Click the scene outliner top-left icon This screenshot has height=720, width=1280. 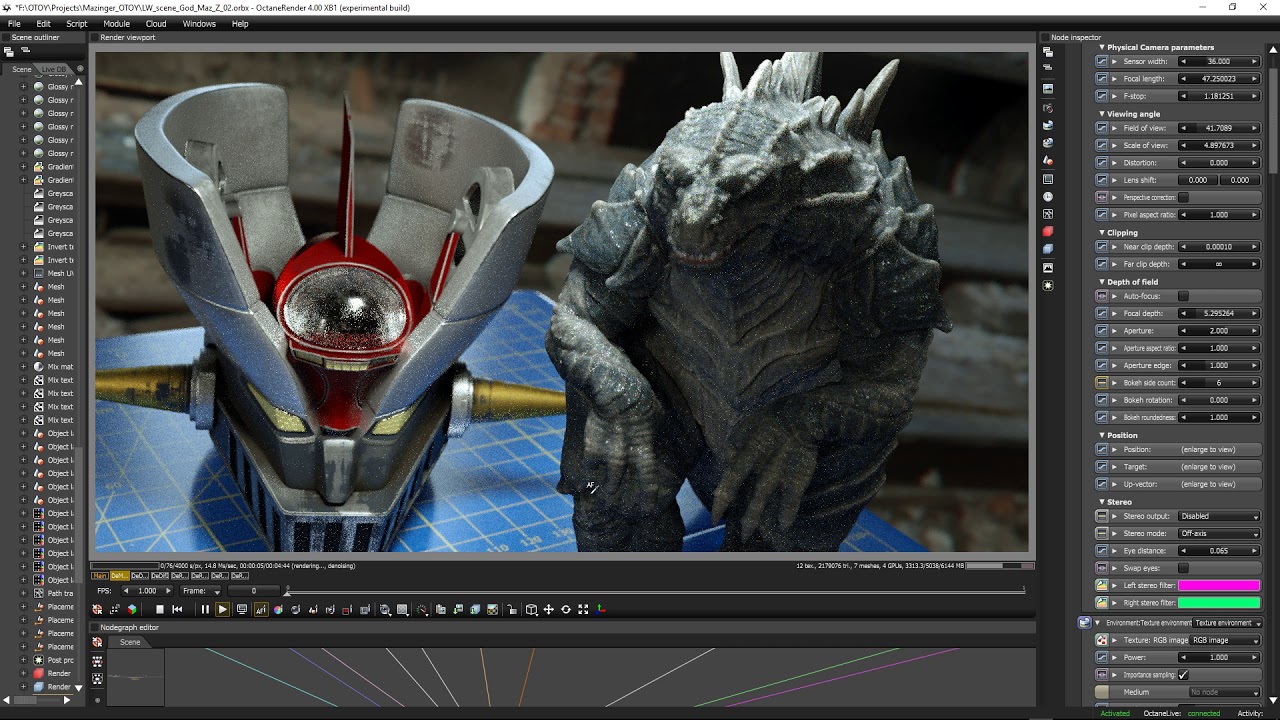click(x=9, y=50)
